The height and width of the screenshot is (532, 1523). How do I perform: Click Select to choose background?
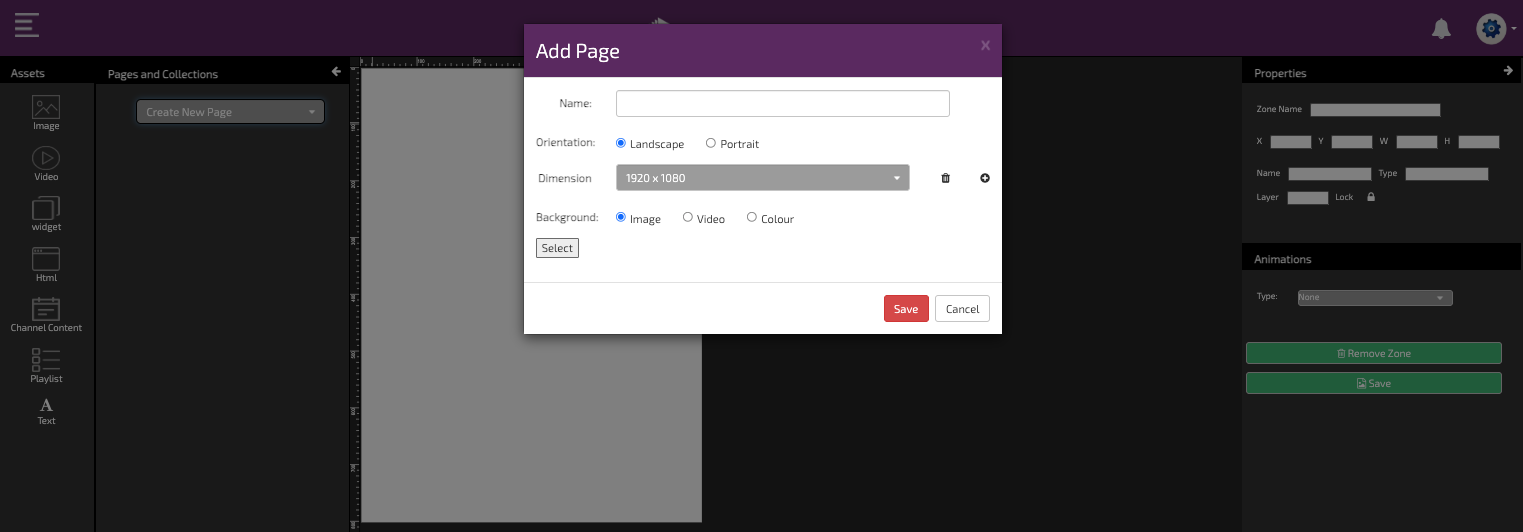click(x=557, y=248)
